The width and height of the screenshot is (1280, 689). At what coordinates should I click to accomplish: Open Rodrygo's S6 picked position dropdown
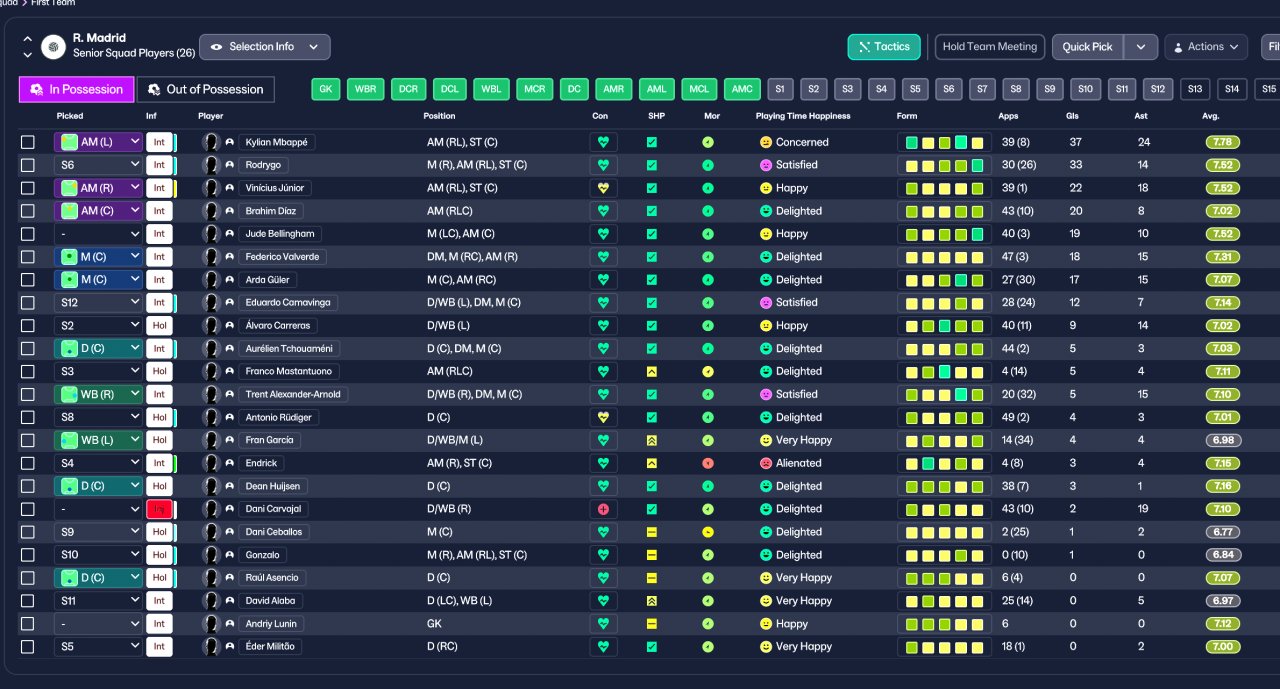coord(98,165)
